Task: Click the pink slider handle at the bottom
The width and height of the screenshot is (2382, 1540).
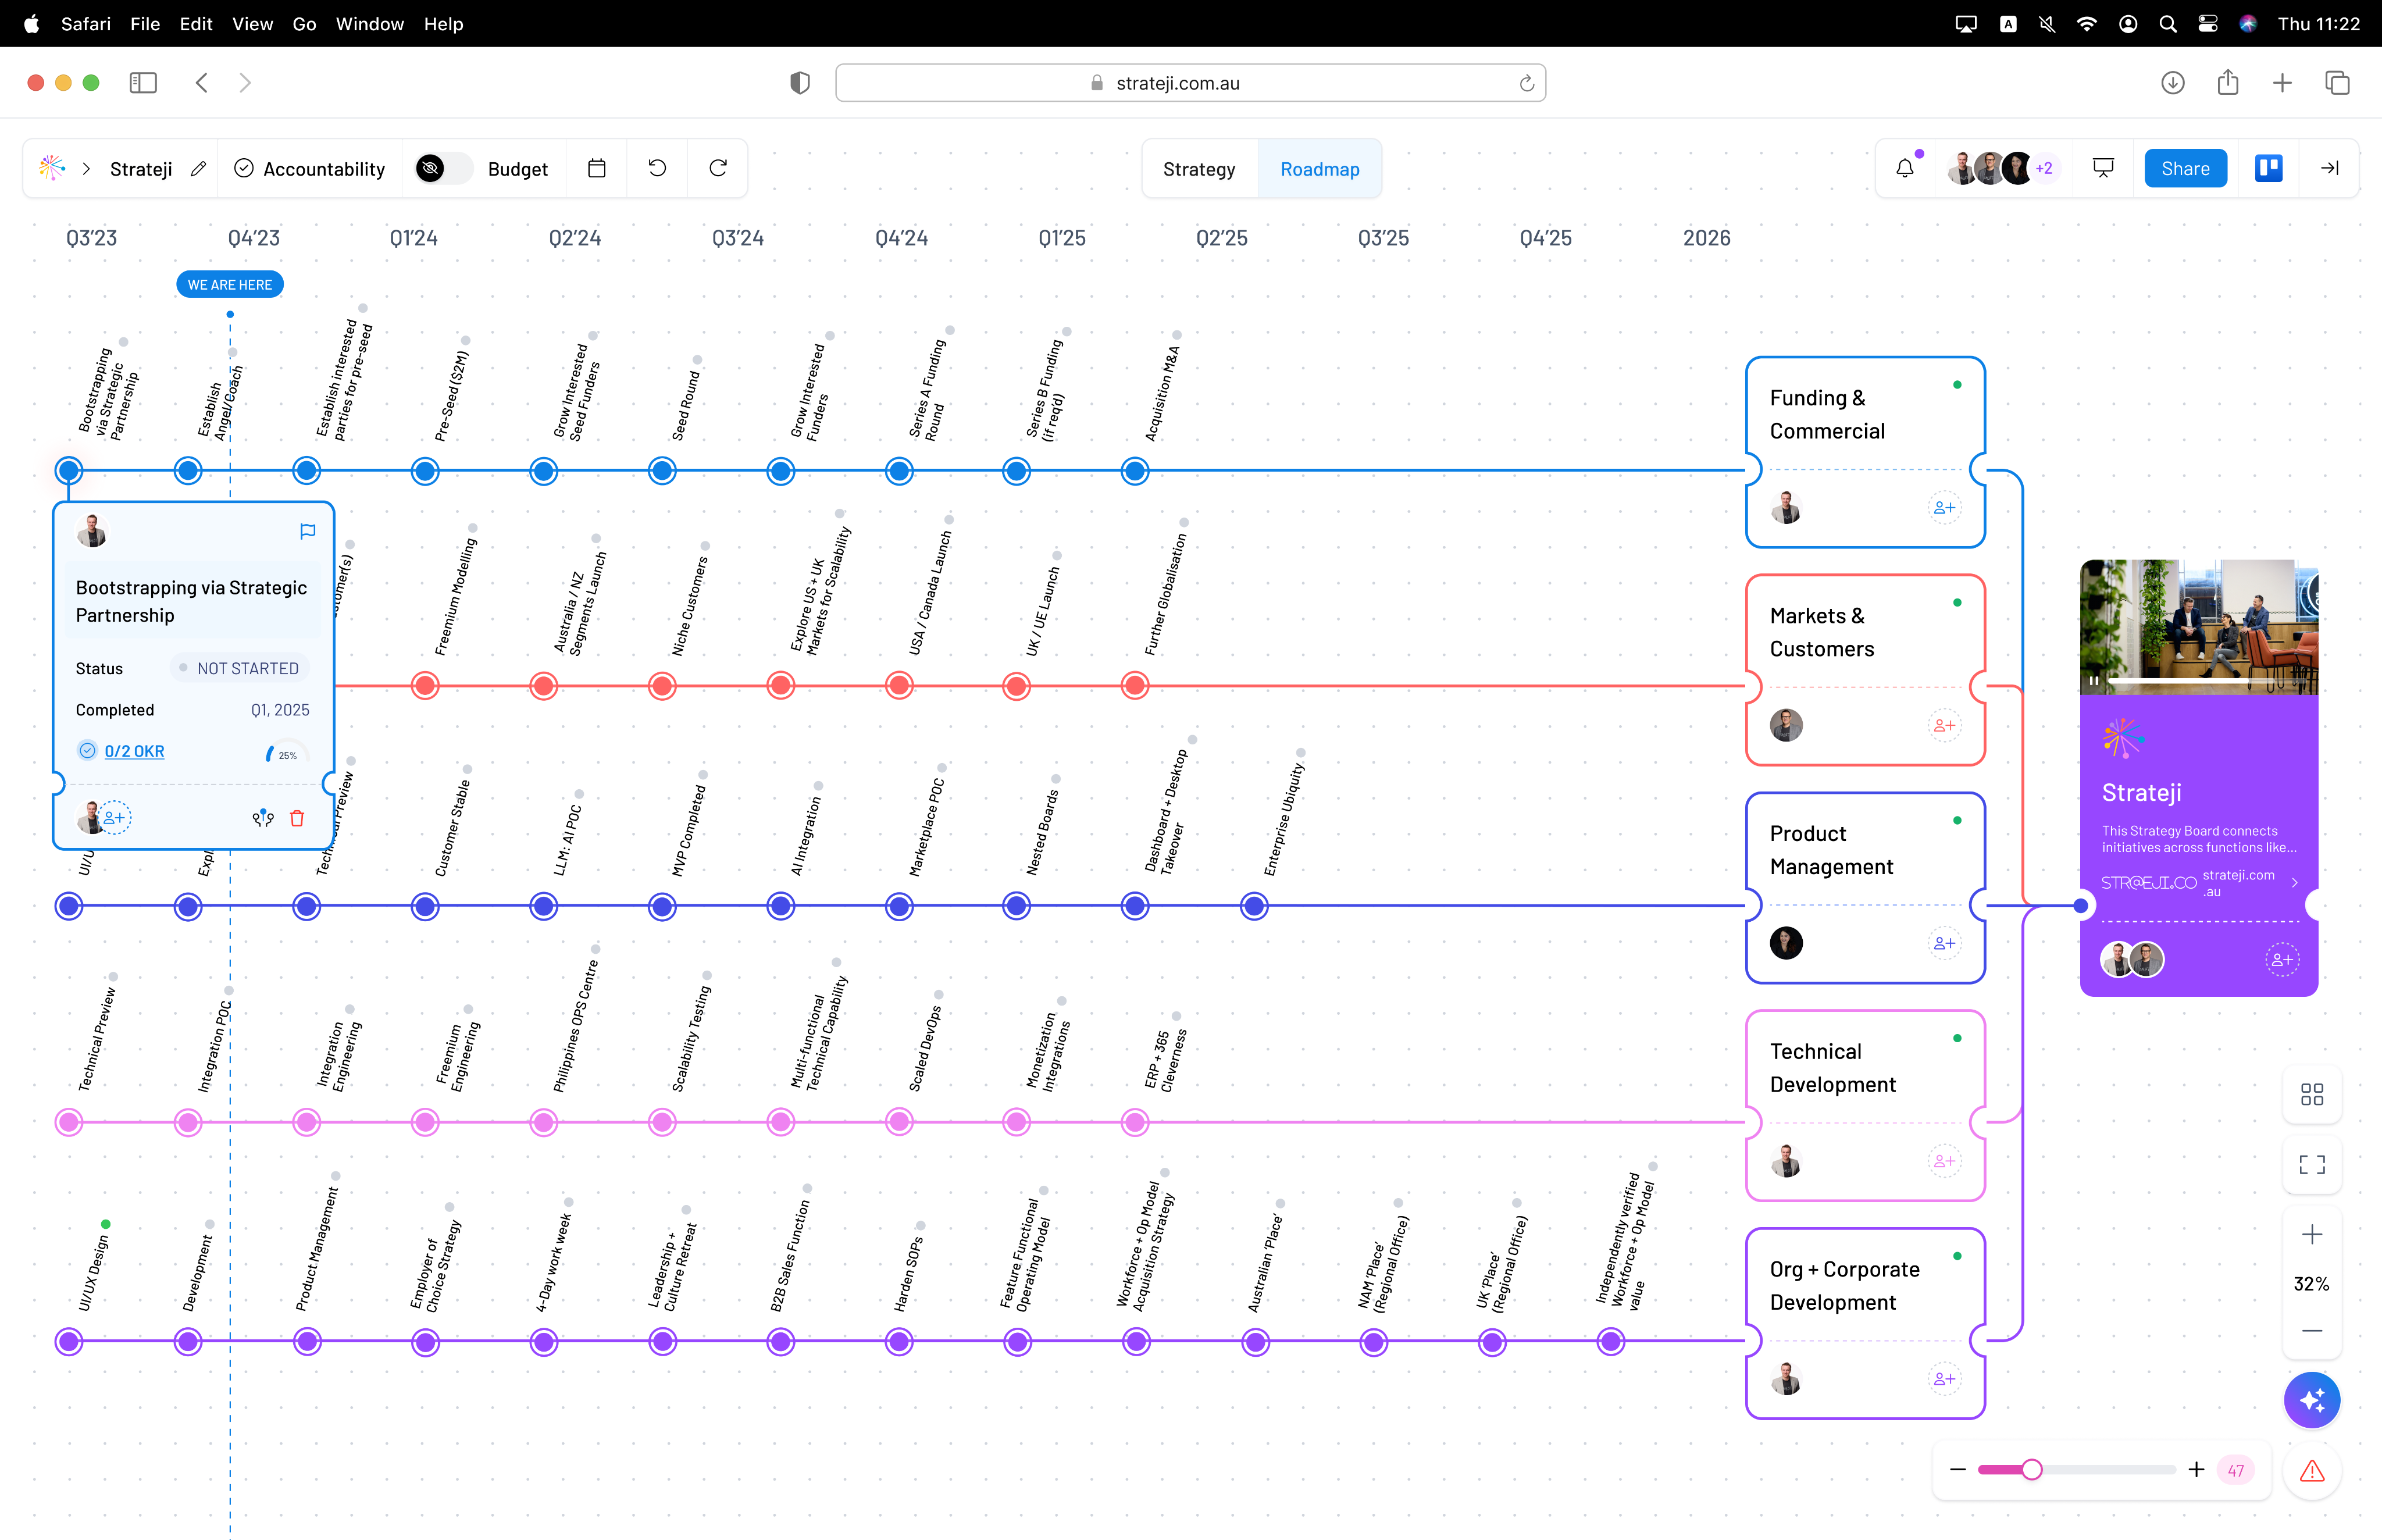Action: point(2031,1470)
